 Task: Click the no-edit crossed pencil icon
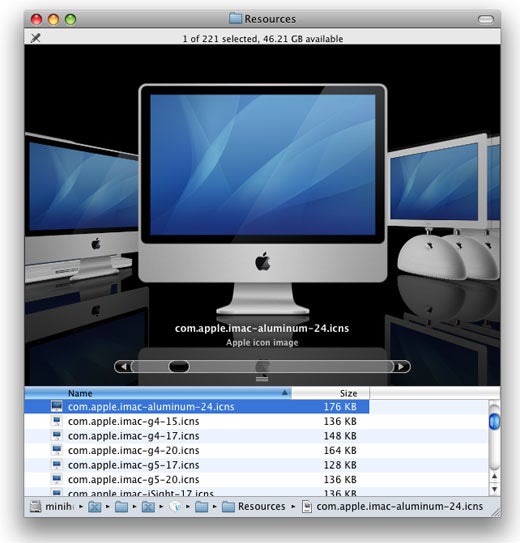[36, 38]
